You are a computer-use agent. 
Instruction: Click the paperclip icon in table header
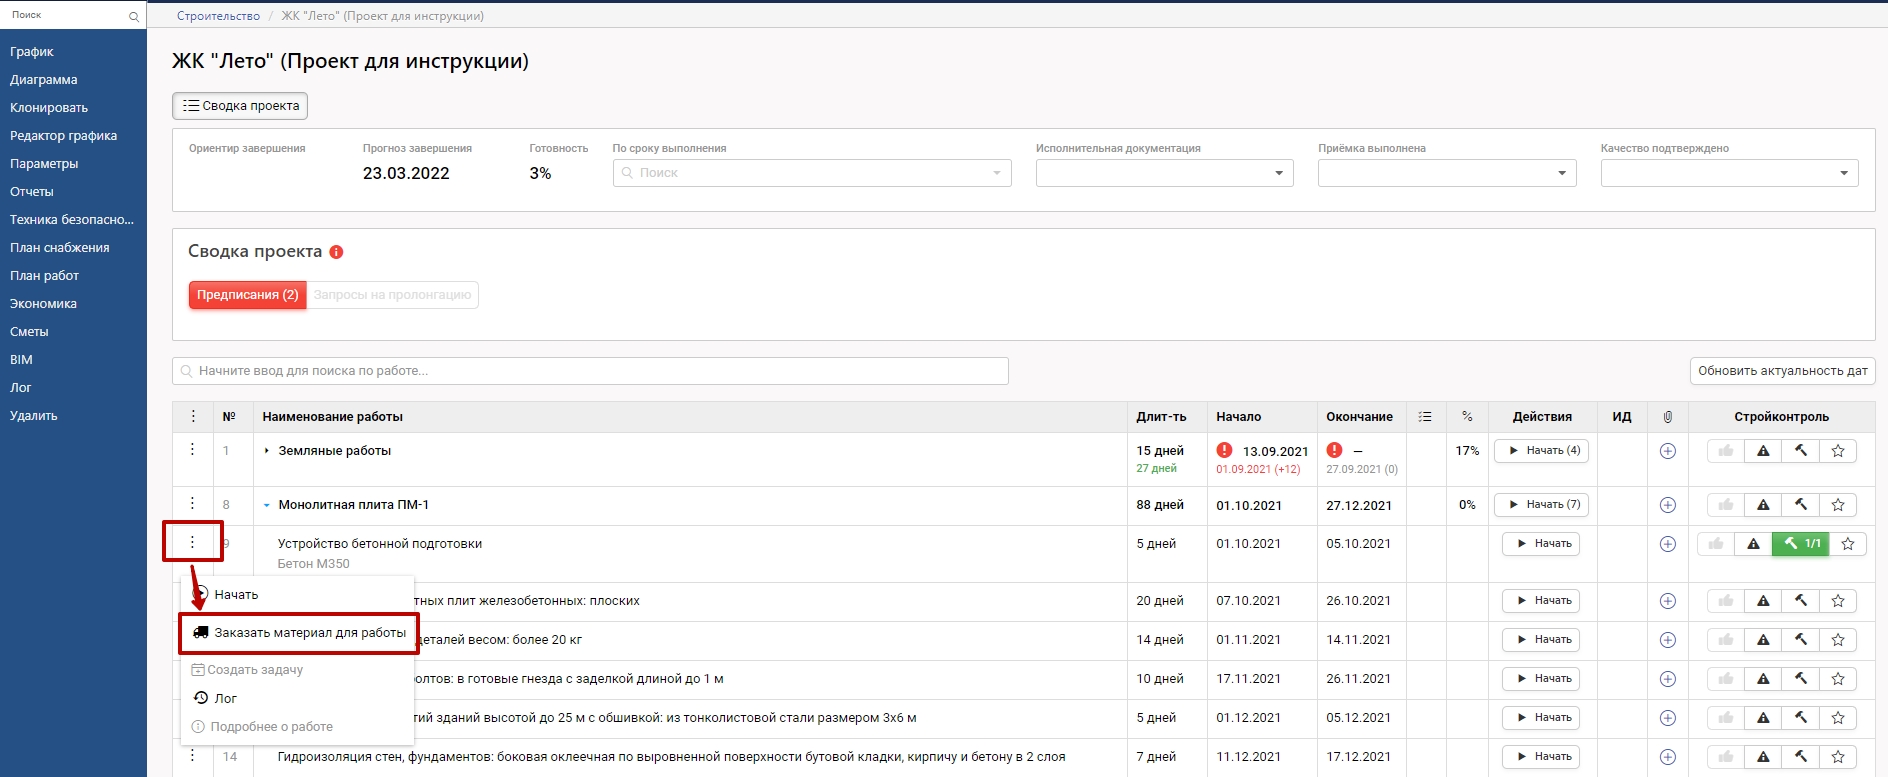coord(1667,417)
